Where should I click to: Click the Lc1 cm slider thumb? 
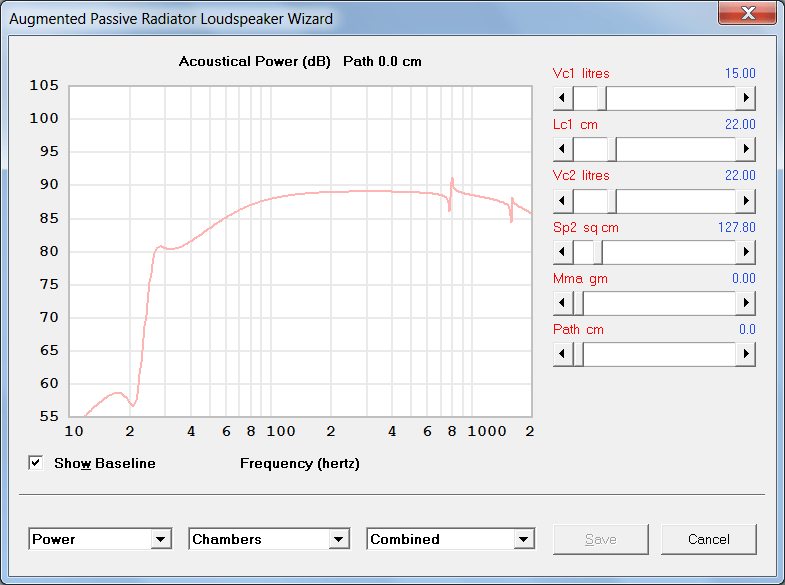[x=612, y=149]
